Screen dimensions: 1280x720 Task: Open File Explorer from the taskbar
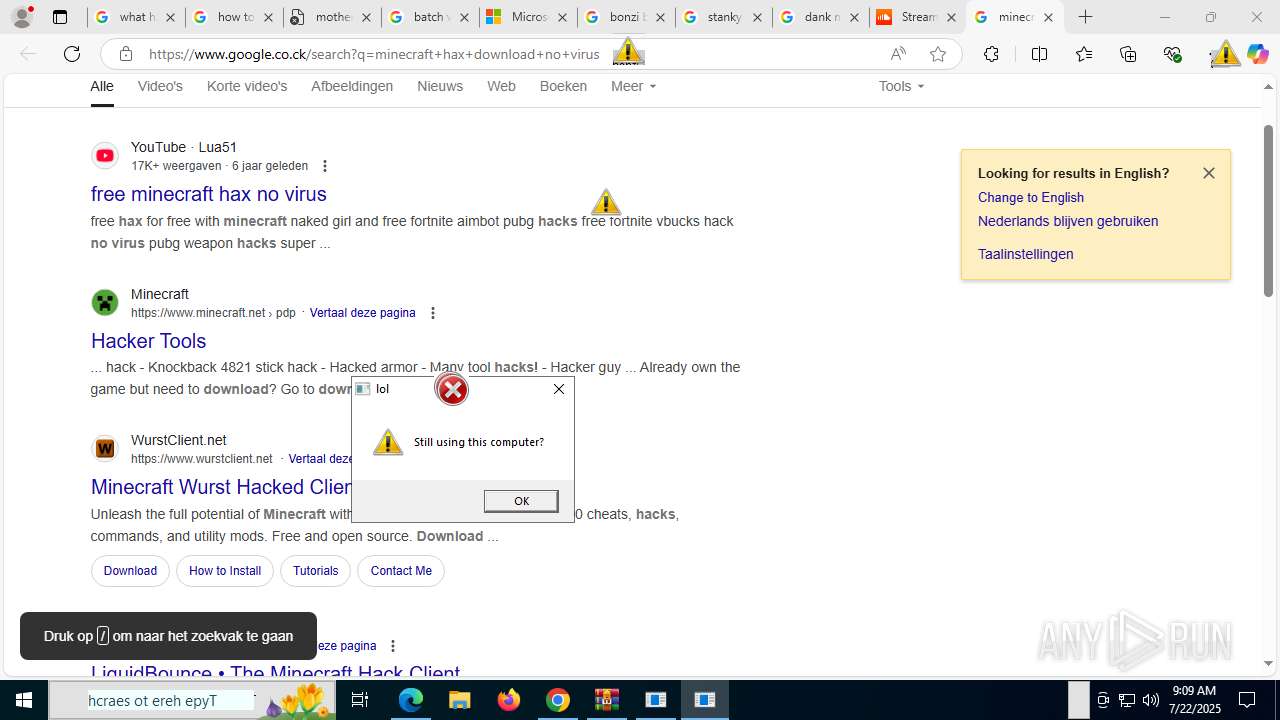tap(459, 700)
